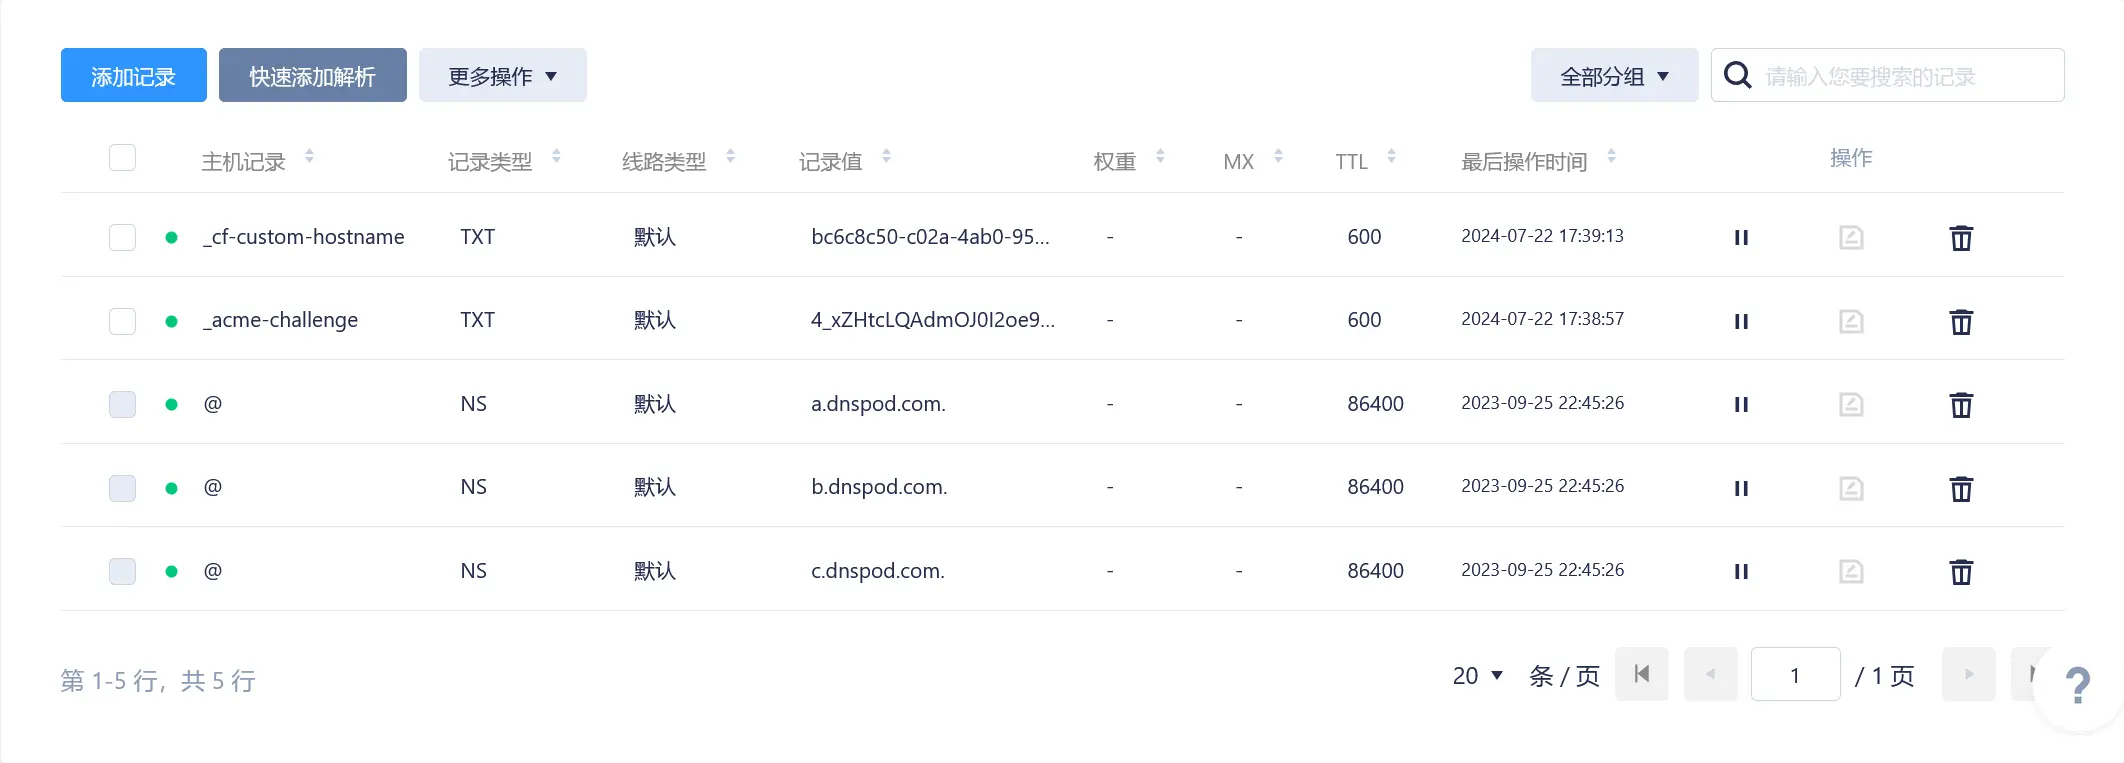Click the b.dnspod.com. record value
2124x763 pixels.
[879, 487]
